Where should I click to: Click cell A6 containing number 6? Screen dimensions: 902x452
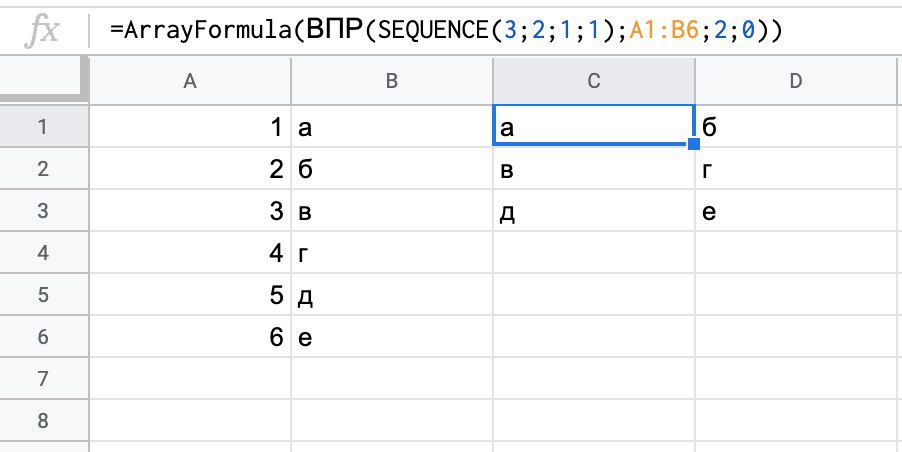(x=190, y=338)
